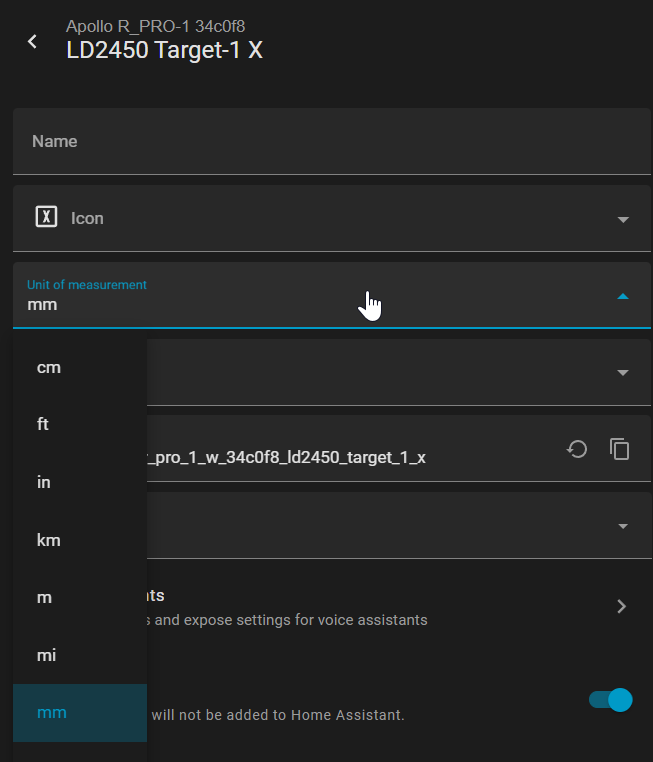
Task: Click the Apollo R_PRO-1 34c0f8 device name
Action: coord(155,26)
